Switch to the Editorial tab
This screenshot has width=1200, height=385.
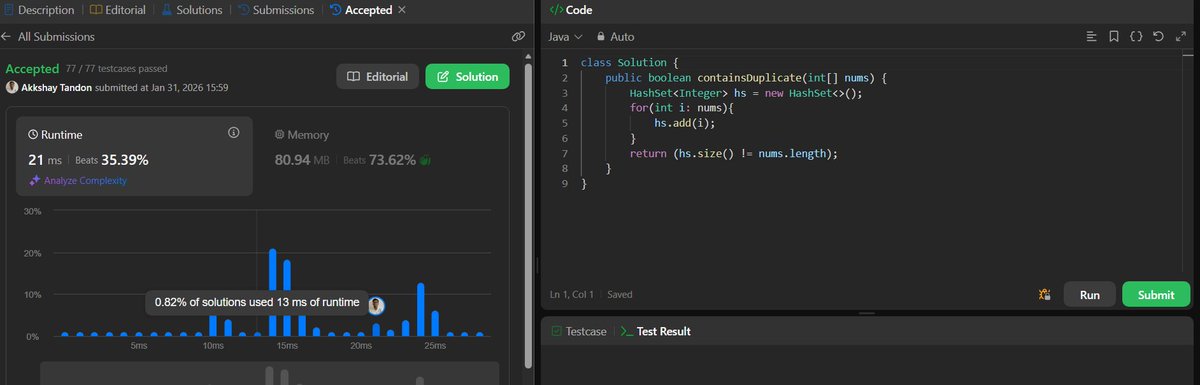[x=117, y=10]
